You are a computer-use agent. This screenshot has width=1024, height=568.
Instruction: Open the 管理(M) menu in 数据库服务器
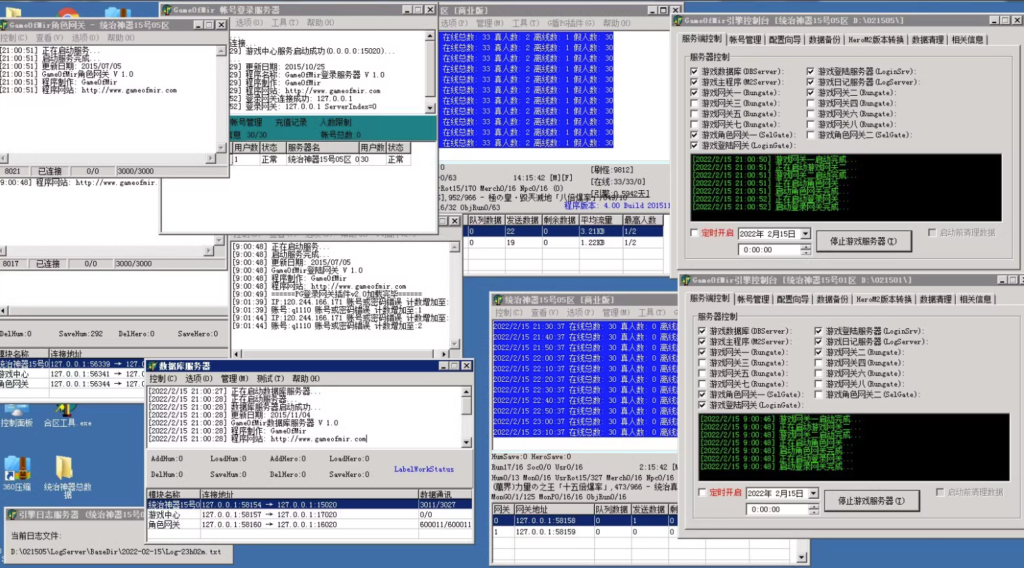click(235, 380)
